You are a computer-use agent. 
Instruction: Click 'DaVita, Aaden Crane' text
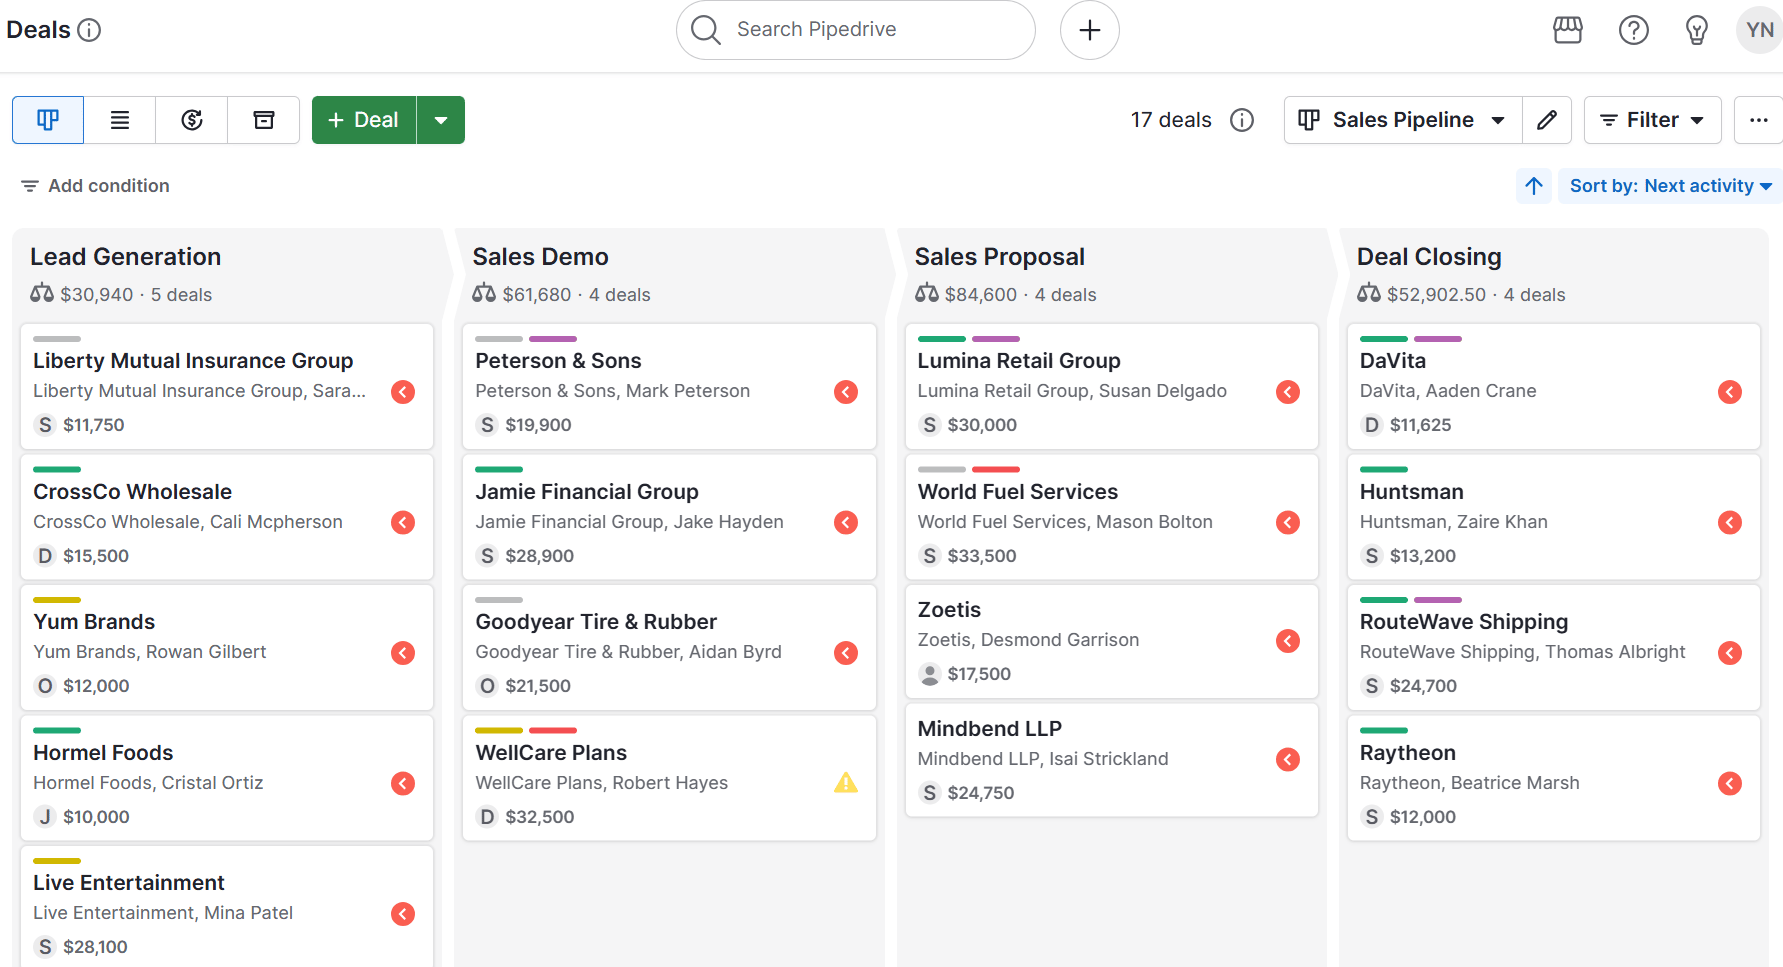[x=1448, y=391]
